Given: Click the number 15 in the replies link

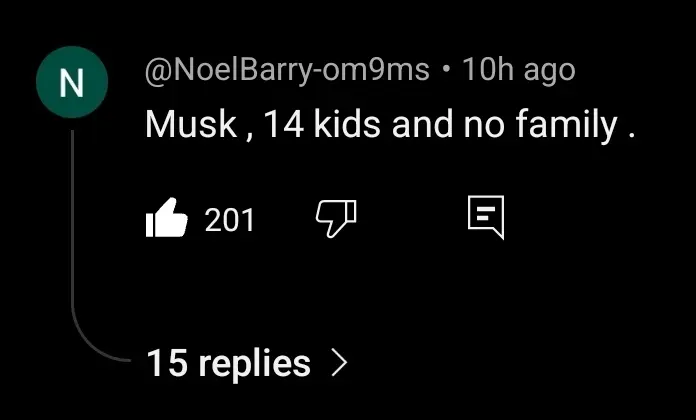Looking at the screenshot, I should point(166,362).
